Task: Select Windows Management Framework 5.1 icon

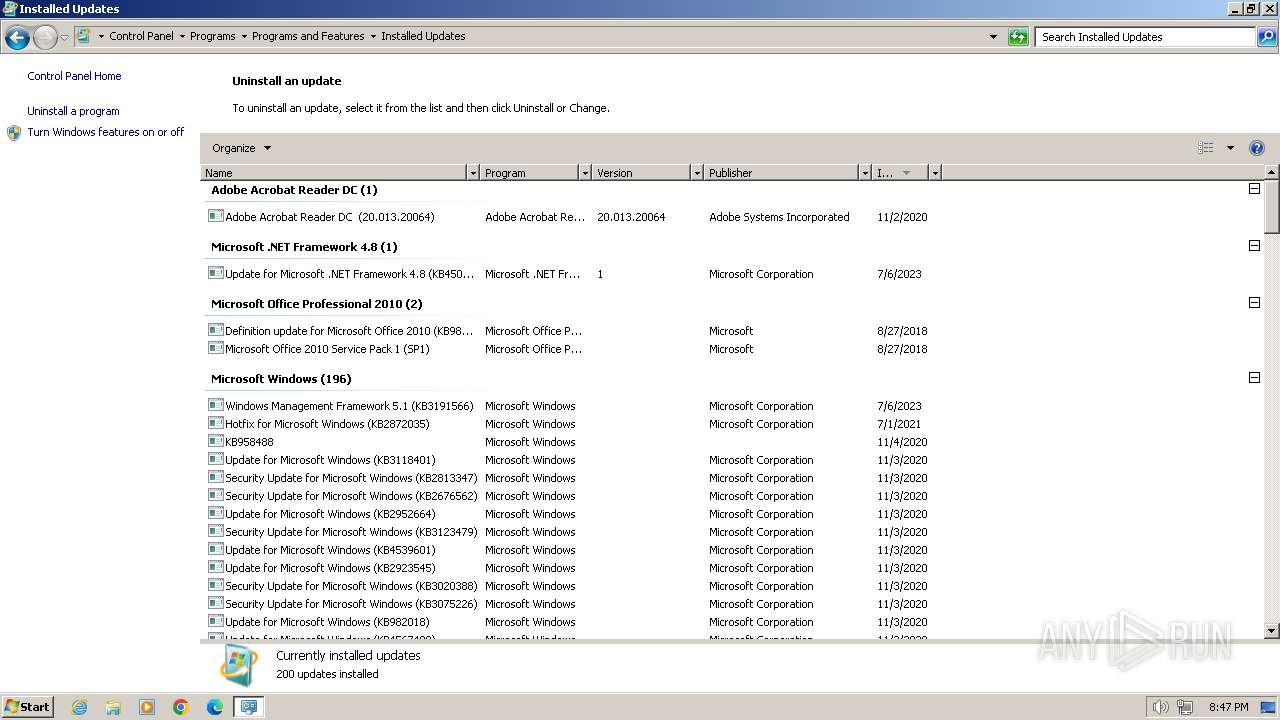Action: [x=215, y=405]
